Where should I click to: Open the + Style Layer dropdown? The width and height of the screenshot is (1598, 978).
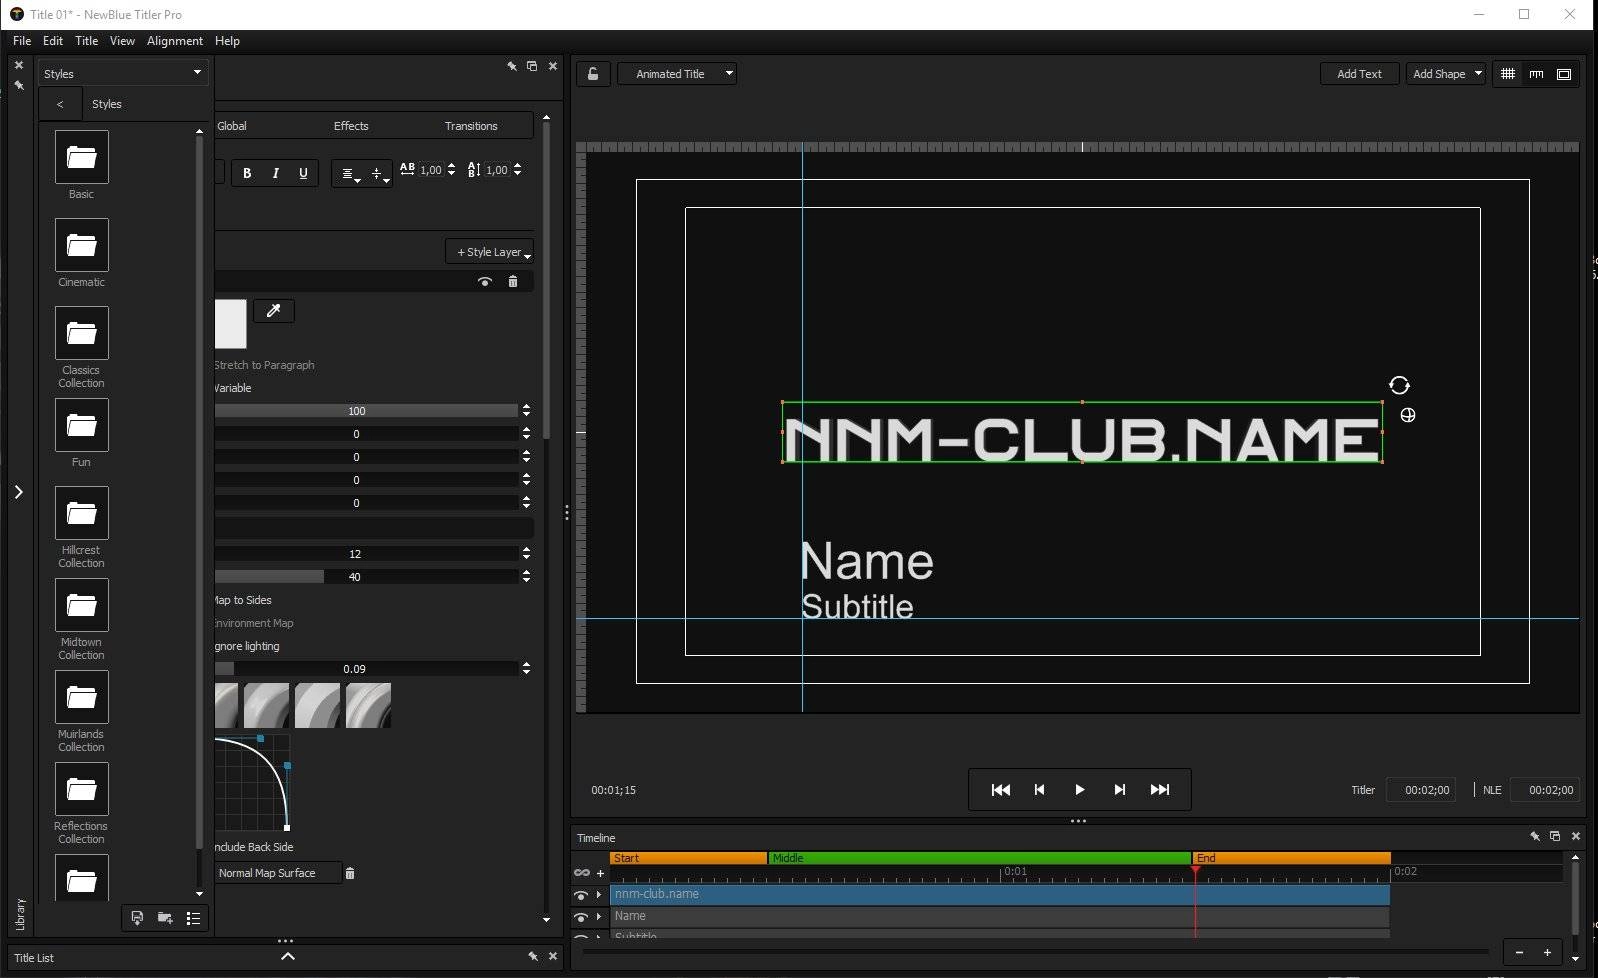click(490, 252)
